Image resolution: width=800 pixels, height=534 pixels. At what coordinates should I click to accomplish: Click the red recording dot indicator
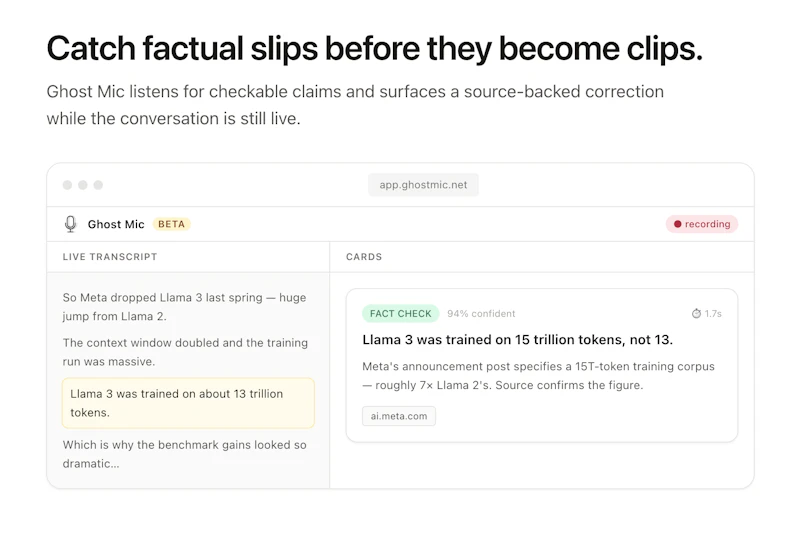pos(678,224)
